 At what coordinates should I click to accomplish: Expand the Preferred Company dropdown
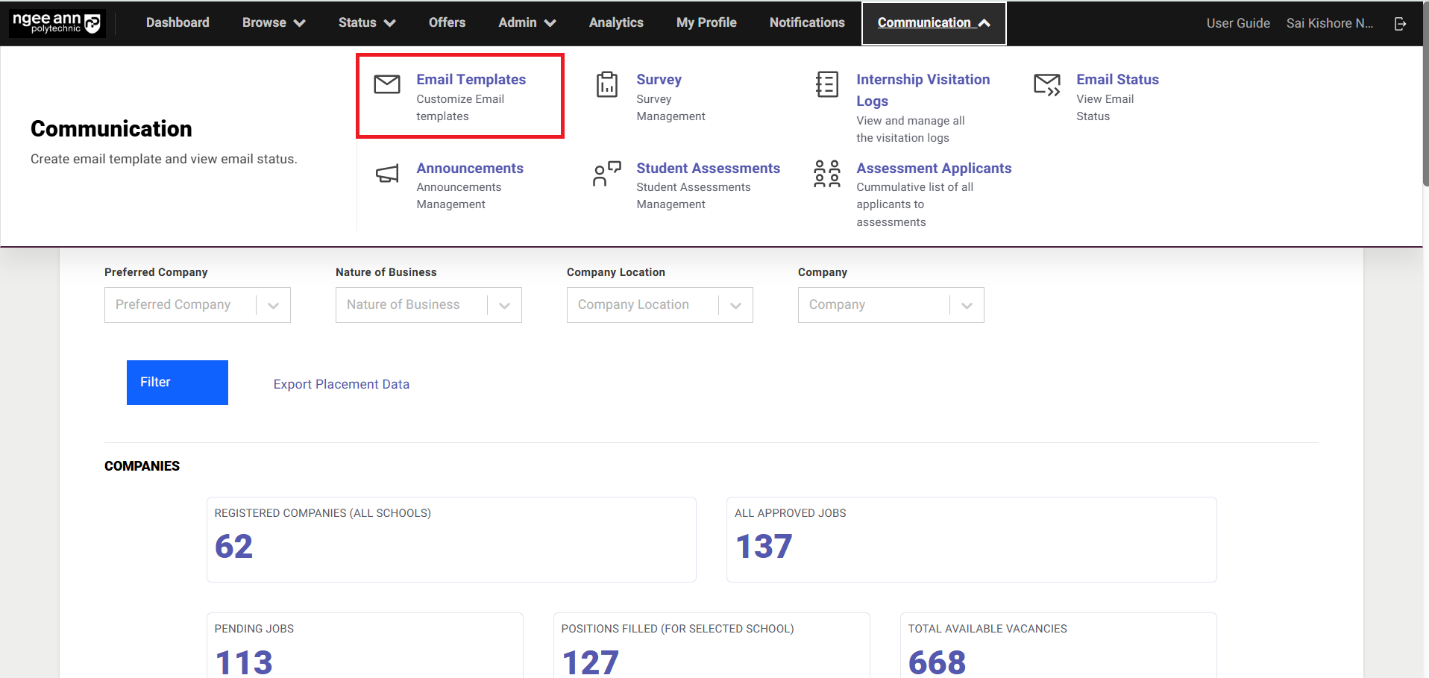coord(273,306)
